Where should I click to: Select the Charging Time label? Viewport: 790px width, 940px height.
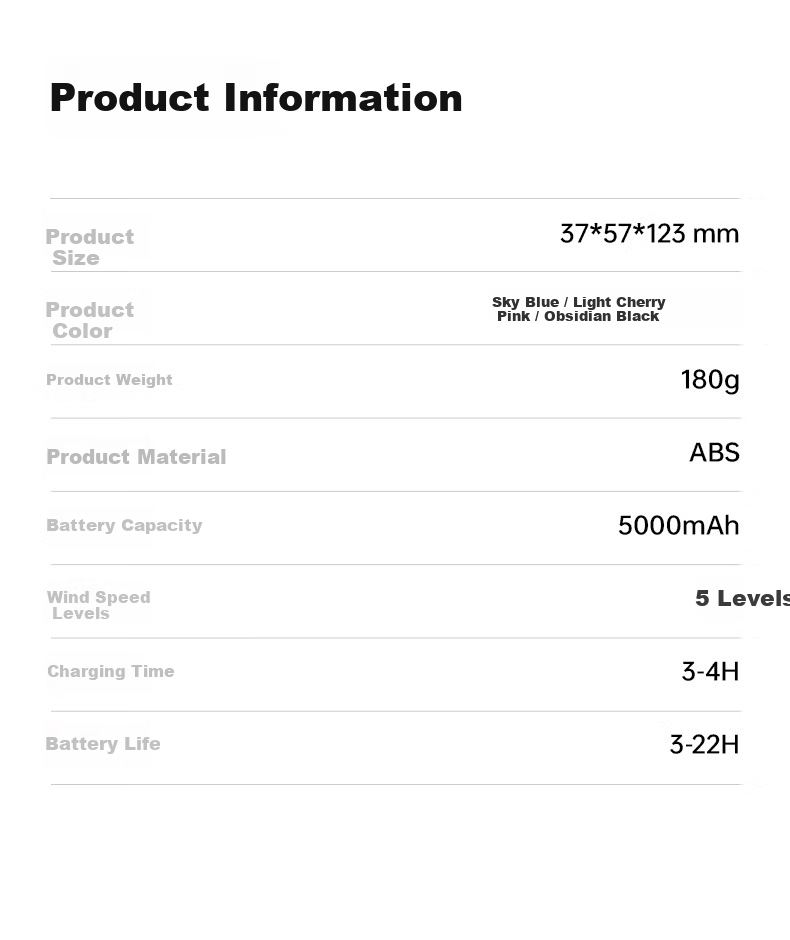point(111,671)
